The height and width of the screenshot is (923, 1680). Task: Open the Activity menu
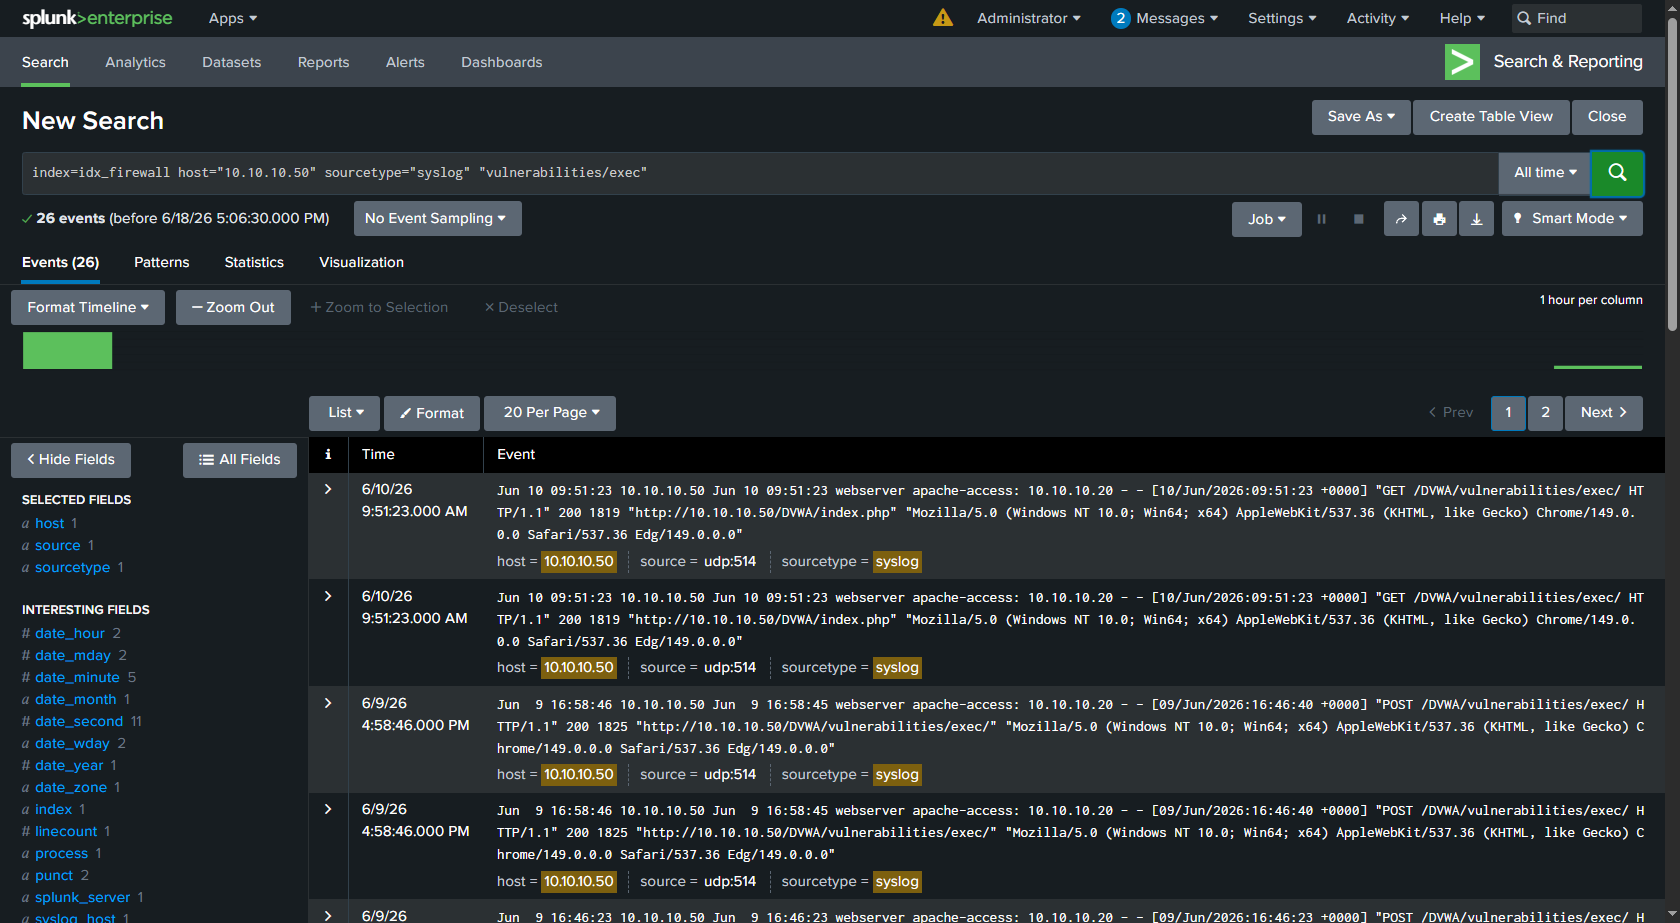tap(1378, 18)
